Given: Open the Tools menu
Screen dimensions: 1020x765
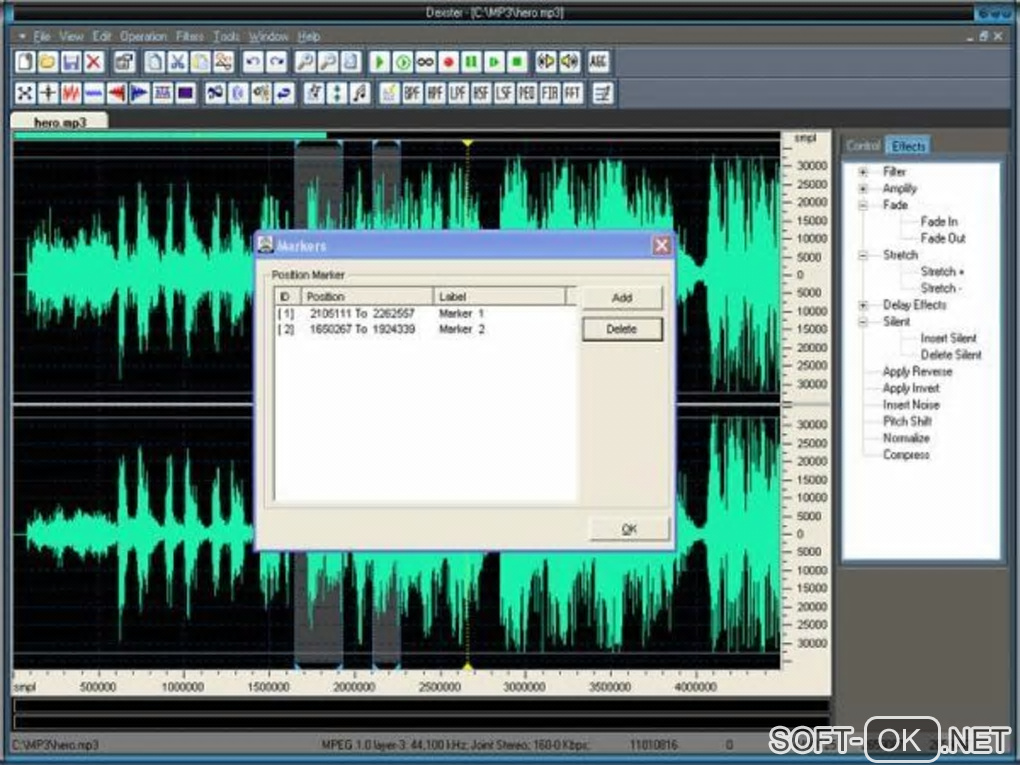Looking at the screenshot, I should (x=226, y=36).
